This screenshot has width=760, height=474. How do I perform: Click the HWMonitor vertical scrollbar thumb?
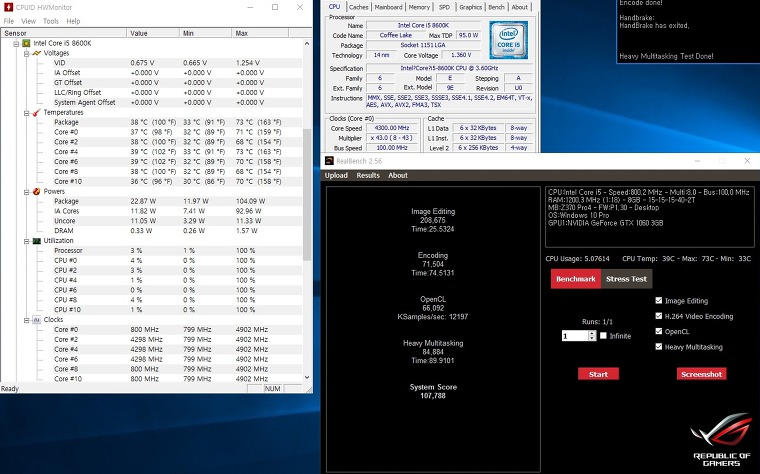pos(306,195)
